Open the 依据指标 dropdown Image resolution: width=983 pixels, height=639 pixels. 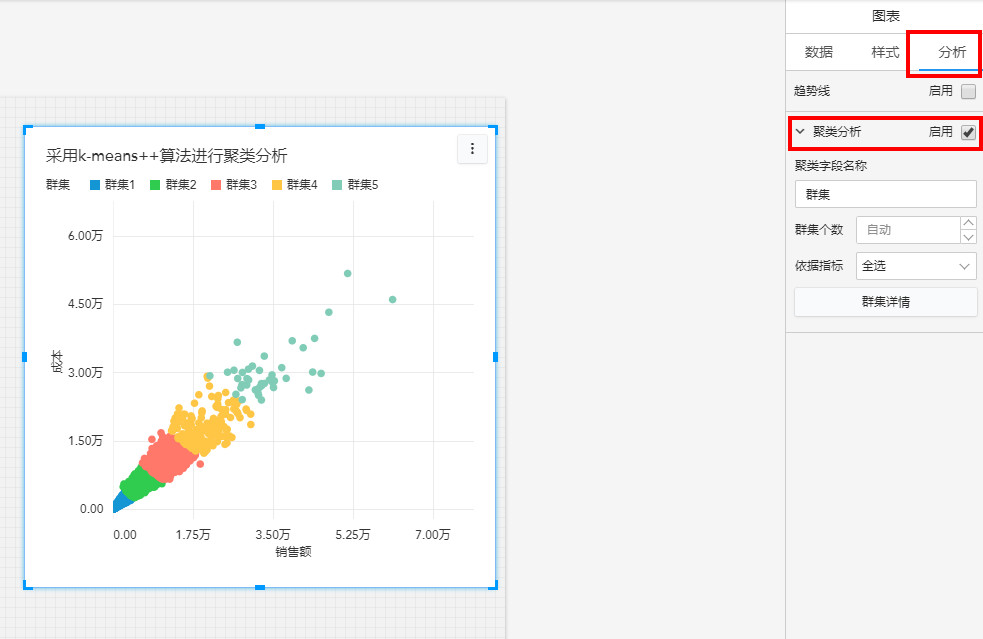(916, 266)
